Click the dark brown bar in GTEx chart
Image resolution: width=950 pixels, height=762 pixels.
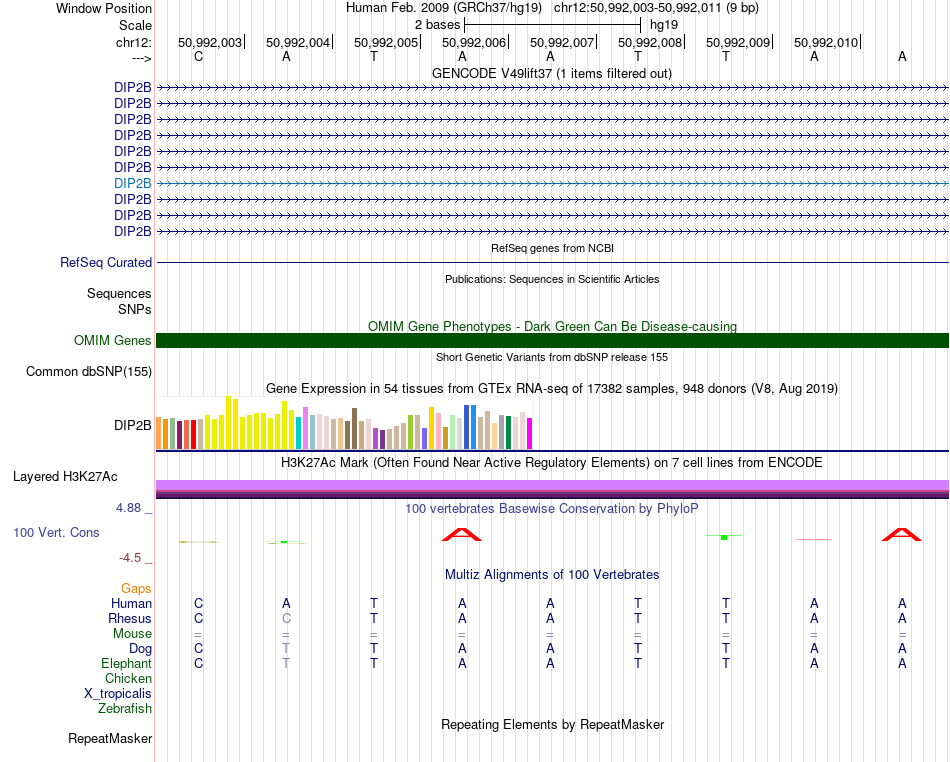(354, 429)
